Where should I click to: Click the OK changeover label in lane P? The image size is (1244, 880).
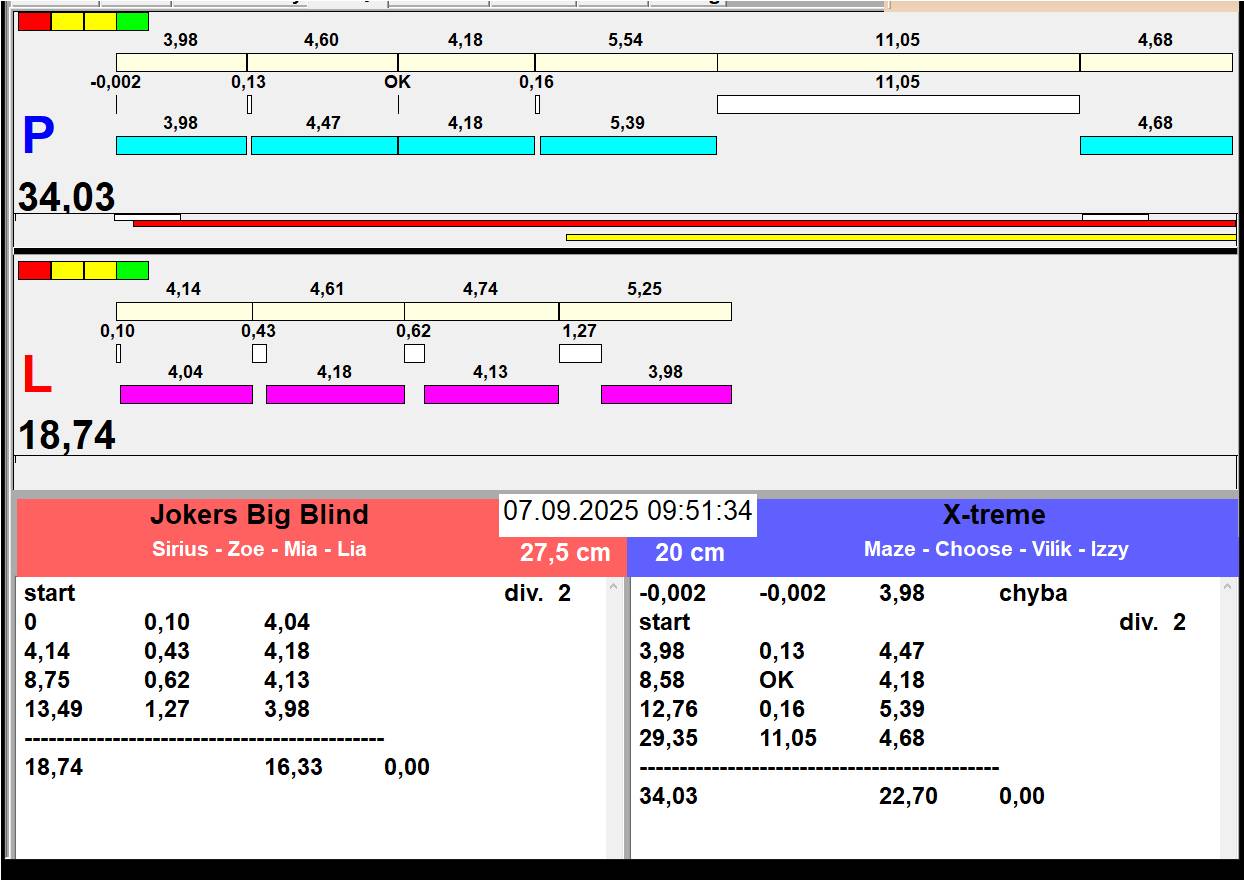tap(398, 82)
